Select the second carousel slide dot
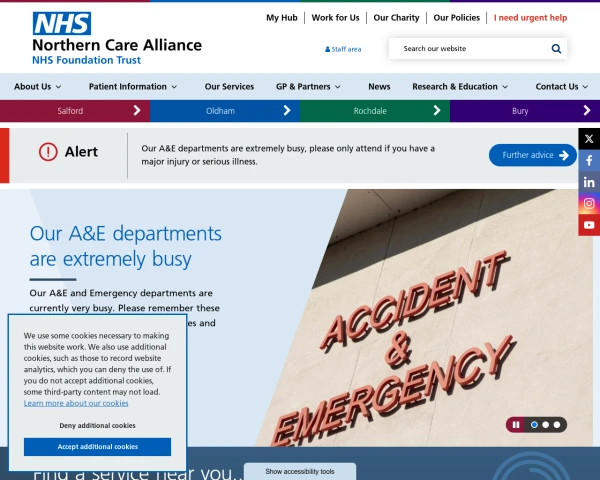The image size is (600, 480). coord(546,425)
